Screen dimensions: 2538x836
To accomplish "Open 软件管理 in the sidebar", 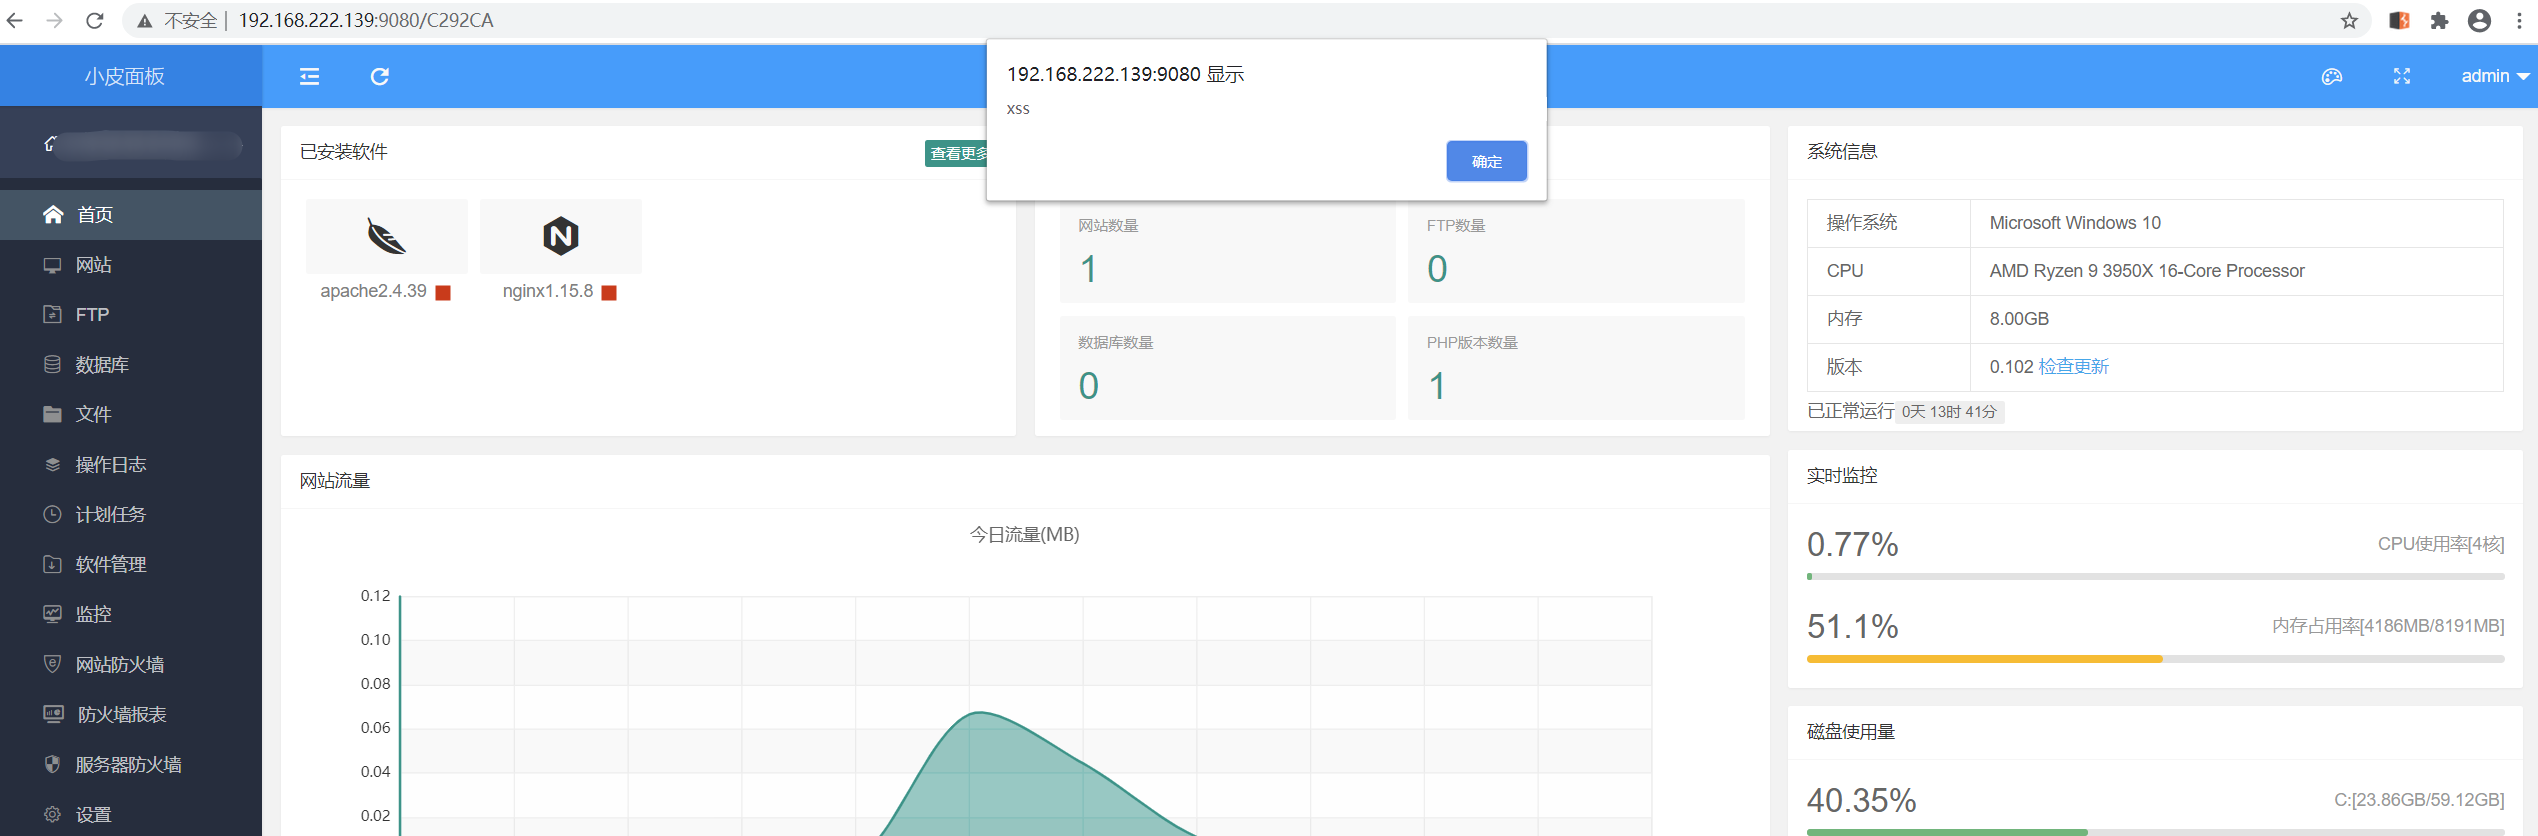I will pos(131,565).
